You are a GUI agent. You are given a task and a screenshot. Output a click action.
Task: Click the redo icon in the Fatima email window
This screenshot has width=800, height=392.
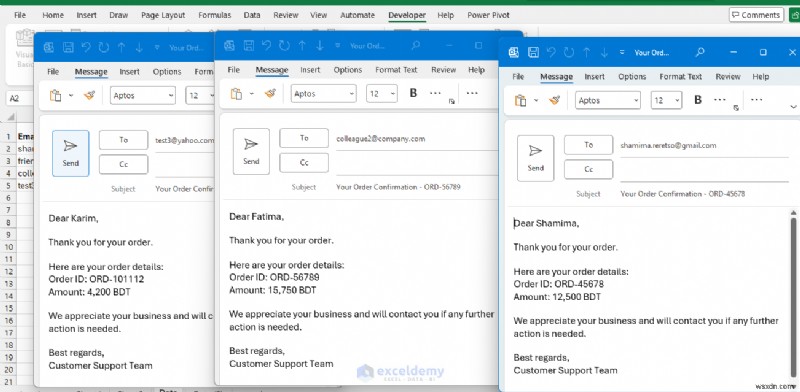pos(284,45)
